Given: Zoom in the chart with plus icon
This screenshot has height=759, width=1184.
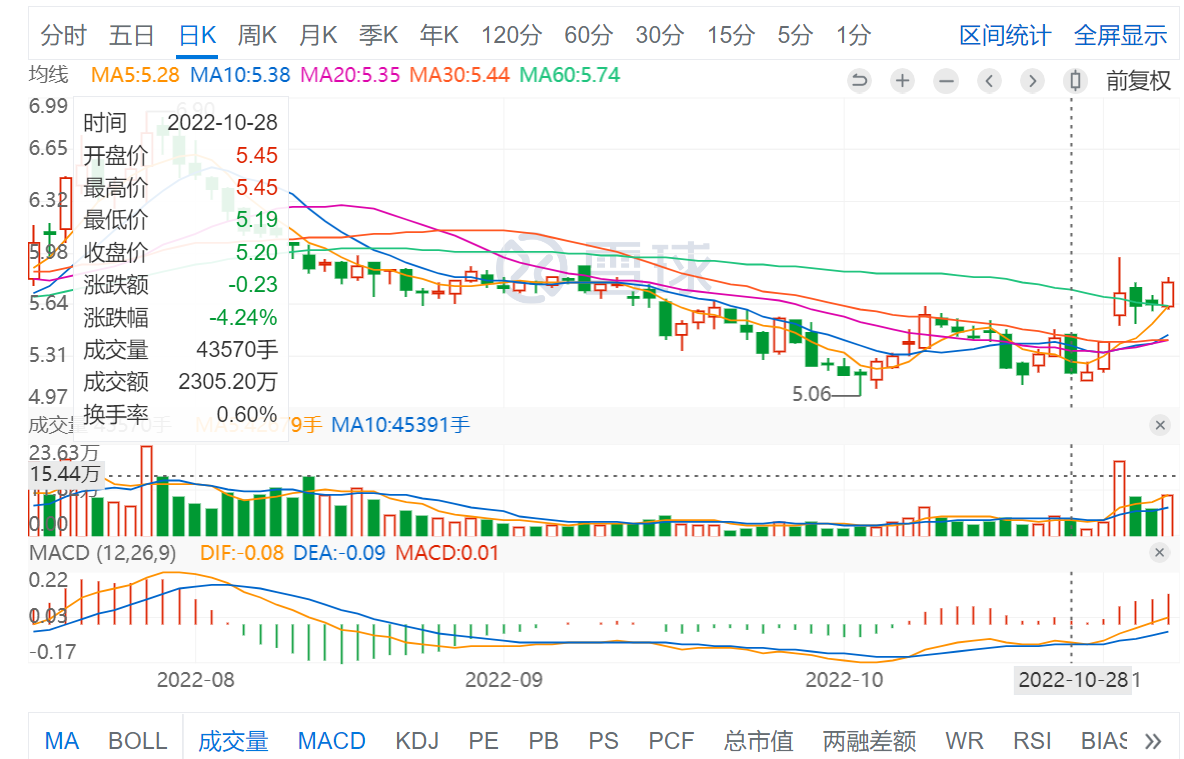Looking at the screenshot, I should (903, 81).
